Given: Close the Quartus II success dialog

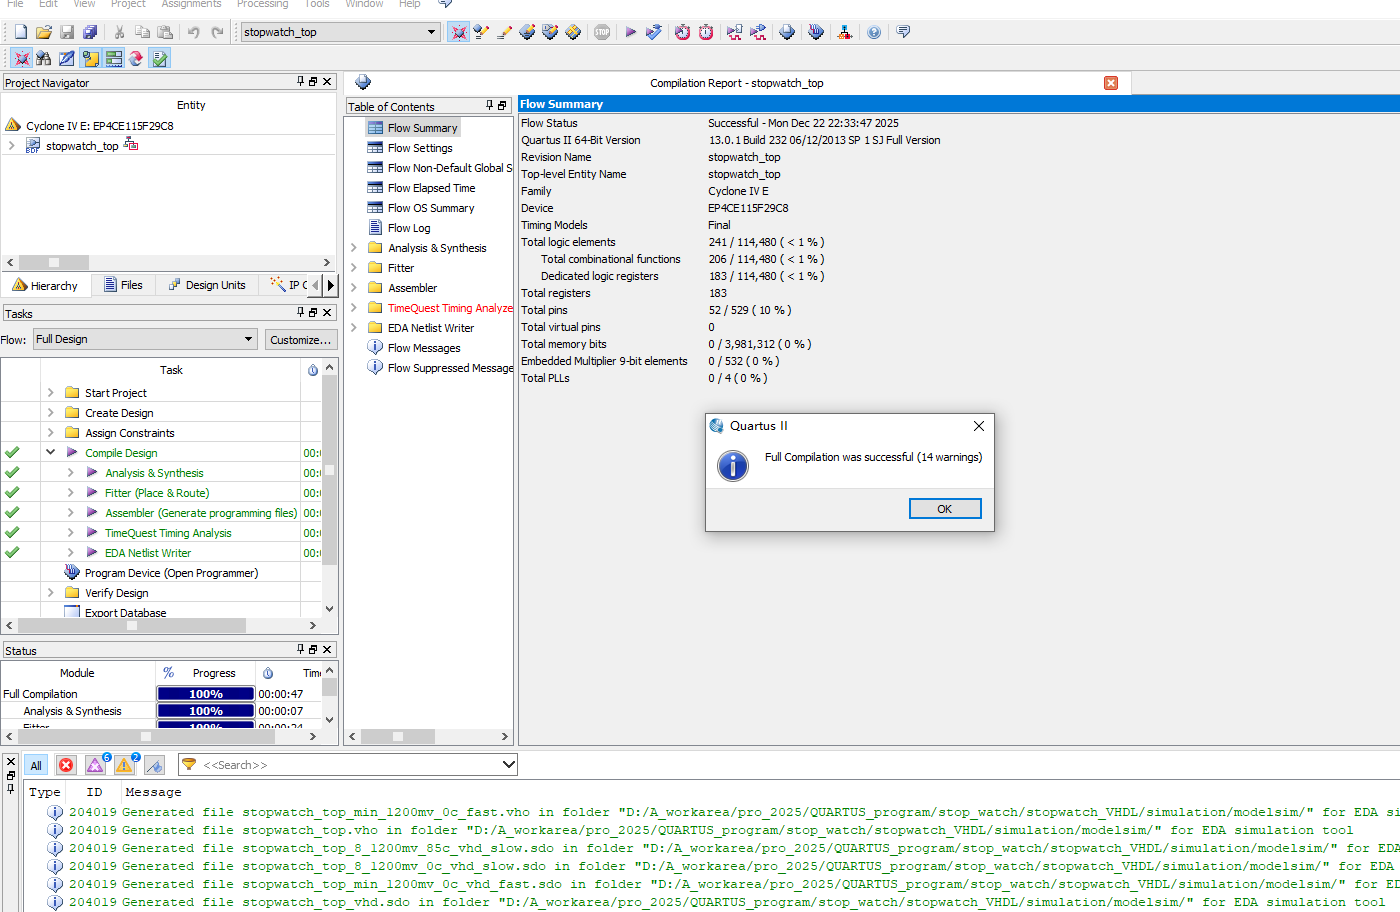Looking at the screenshot, I should tap(979, 426).
